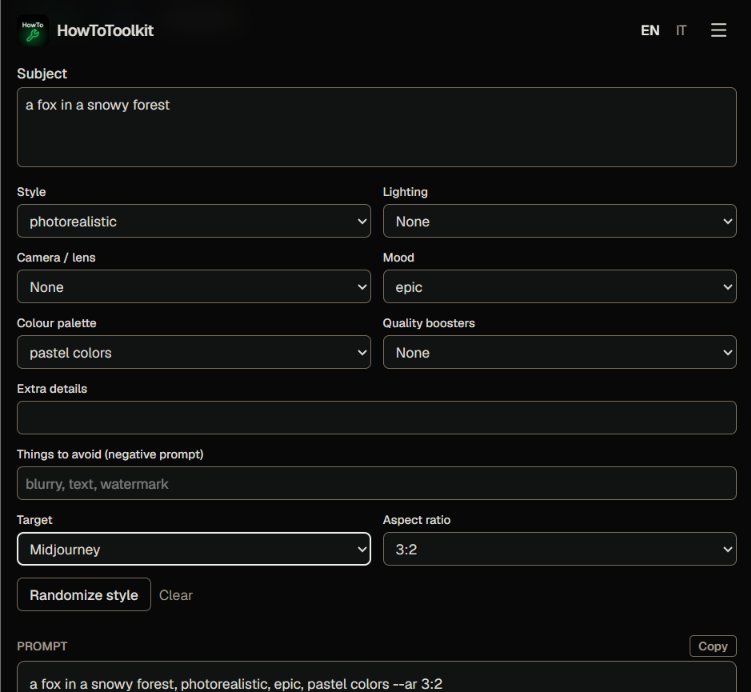Click the Quality boosters label
Image resolution: width=751 pixels, height=692 pixels.
coord(429,323)
